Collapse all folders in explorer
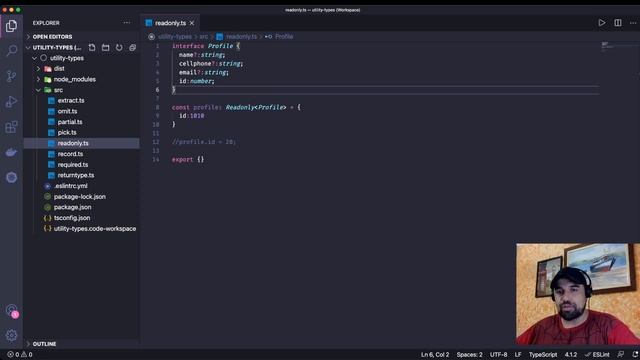This screenshot has width=640, height=360. point(132,48)
